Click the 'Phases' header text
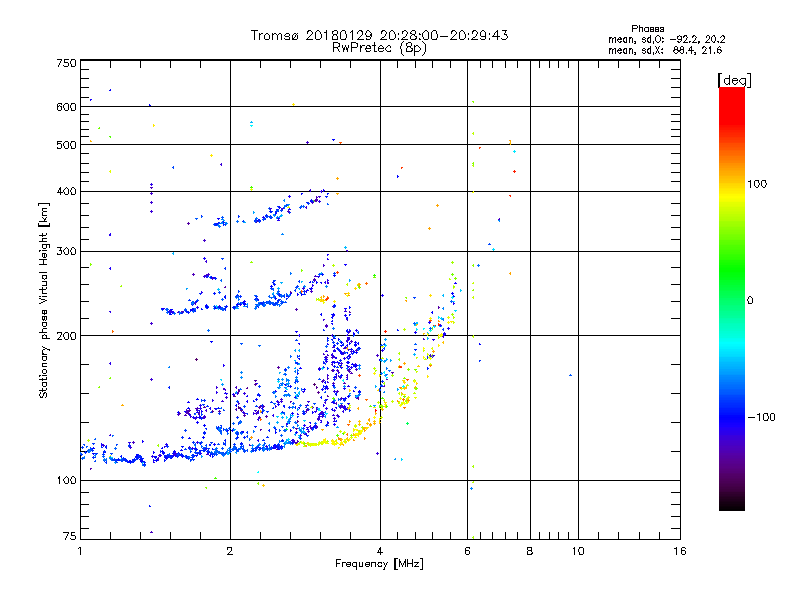 click(647, 29)
